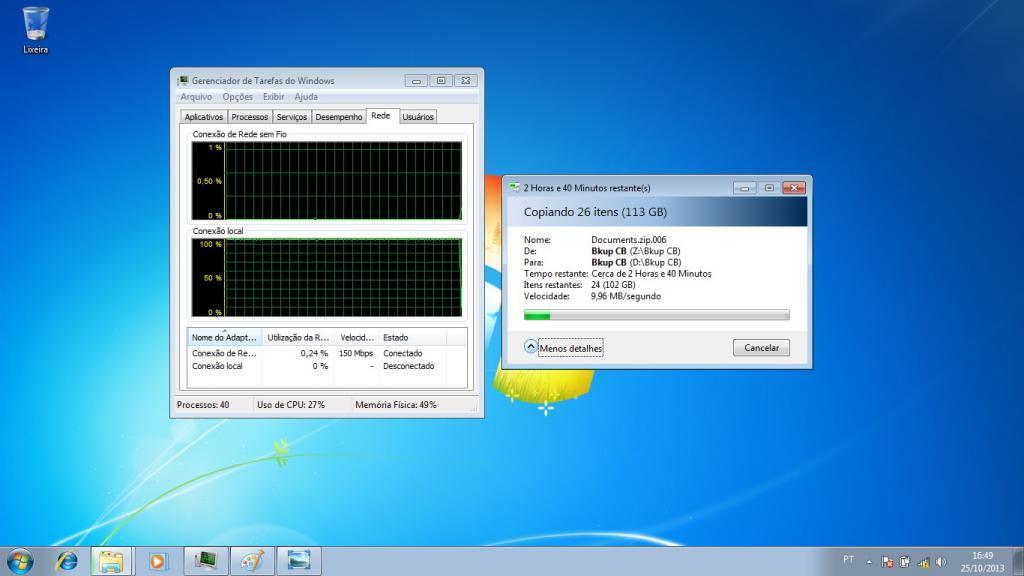Close the Task Manager window

(466, 81)
